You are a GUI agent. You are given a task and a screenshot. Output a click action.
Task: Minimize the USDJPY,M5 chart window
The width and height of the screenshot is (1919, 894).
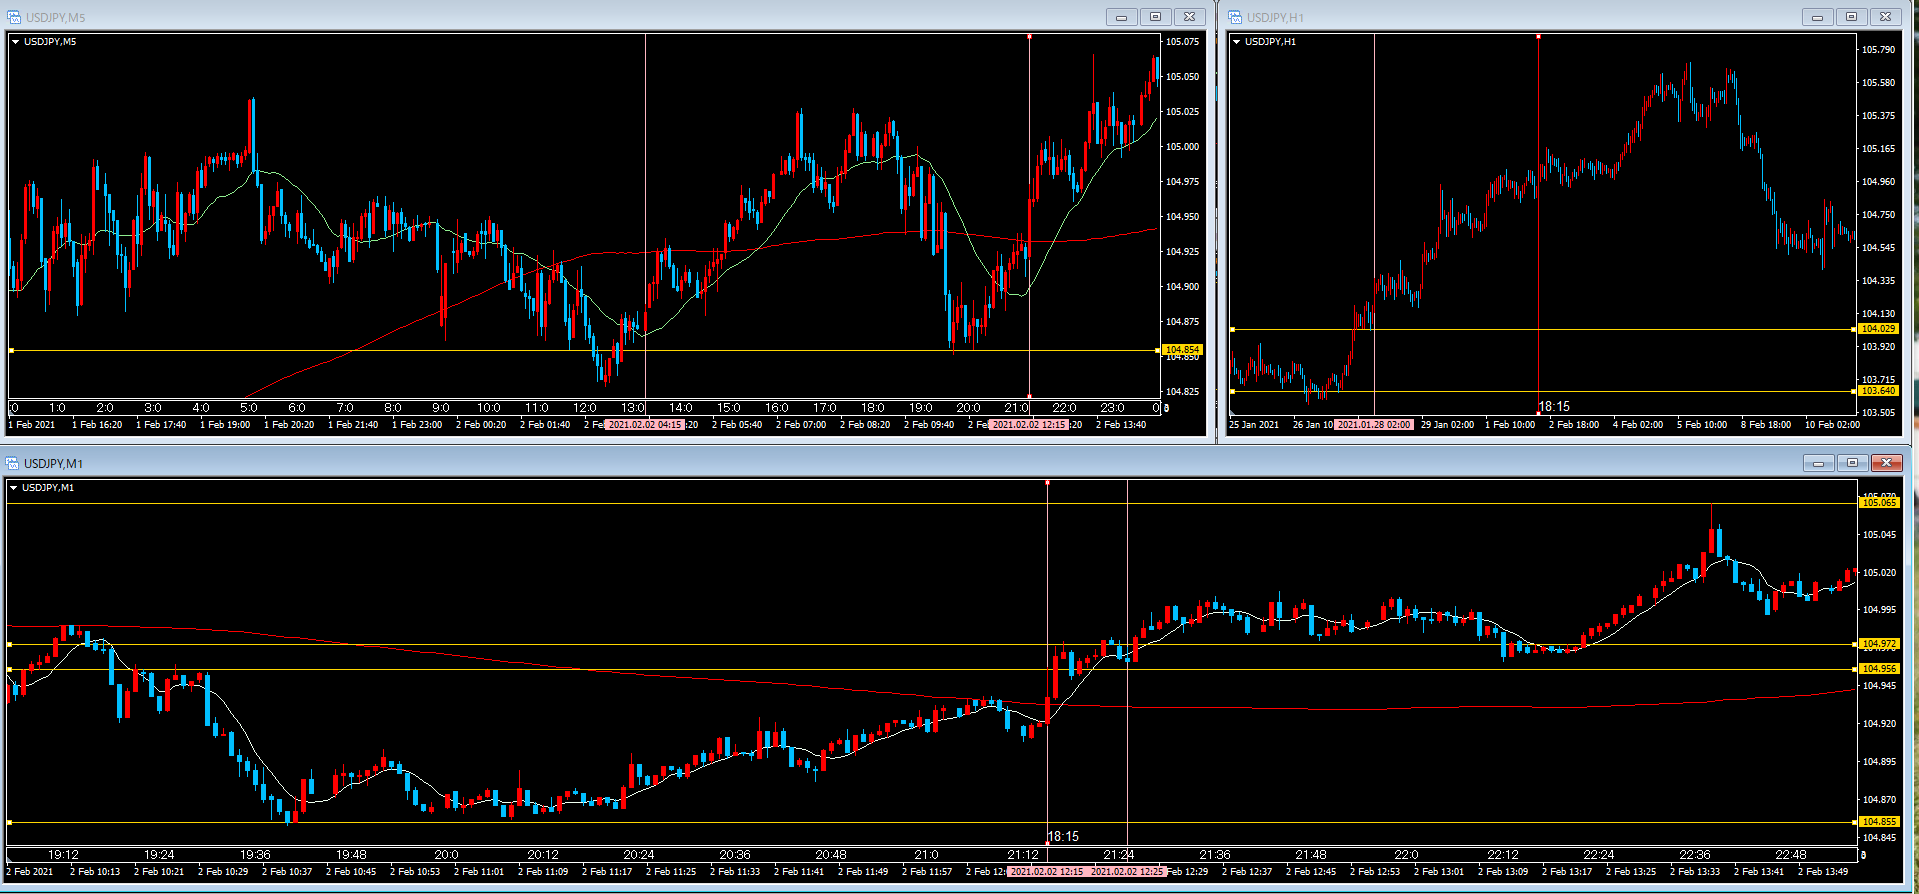pos(1121,17)
